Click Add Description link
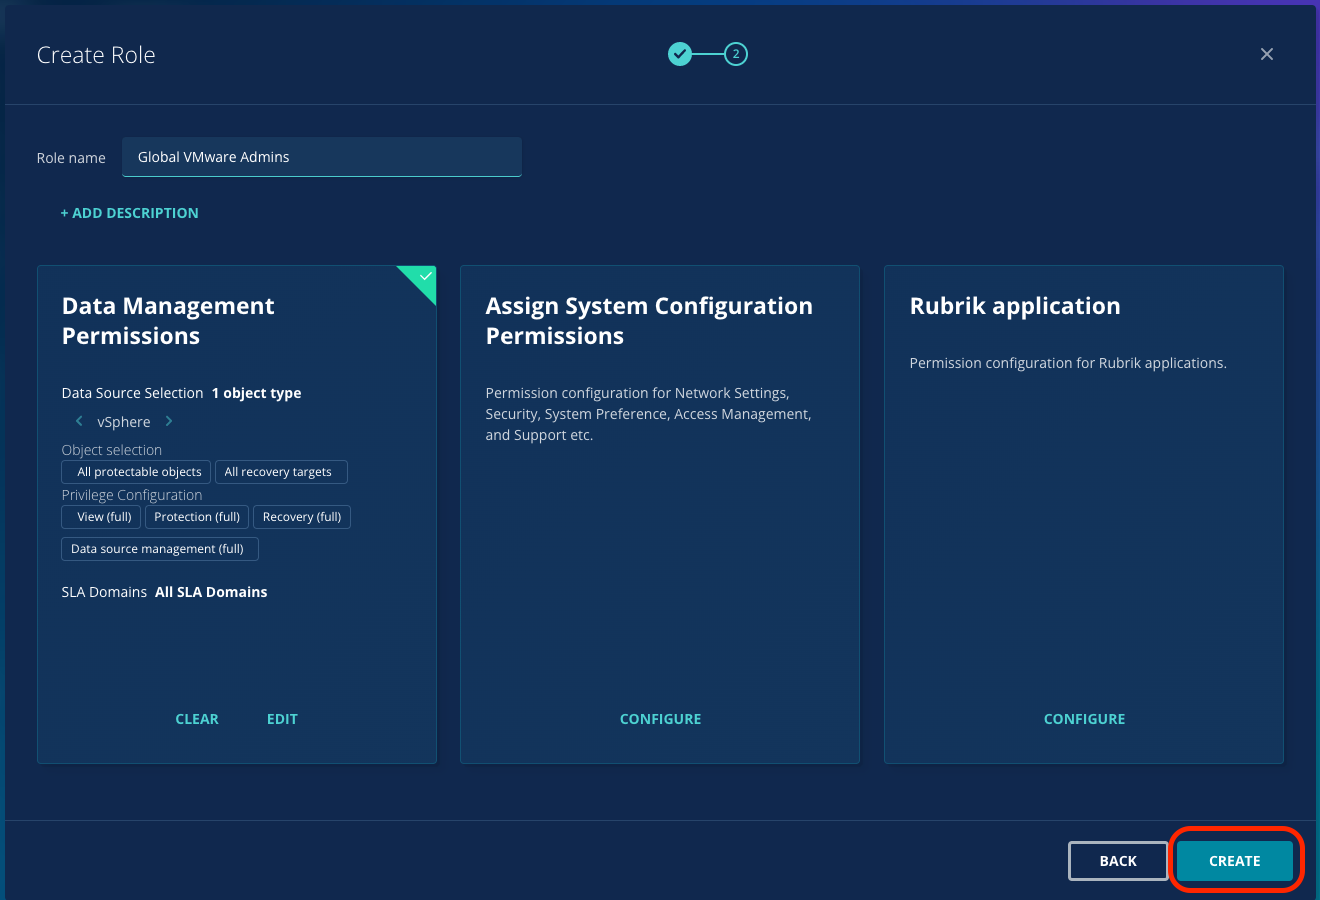The image size is (1320, 900). point(129,213)
